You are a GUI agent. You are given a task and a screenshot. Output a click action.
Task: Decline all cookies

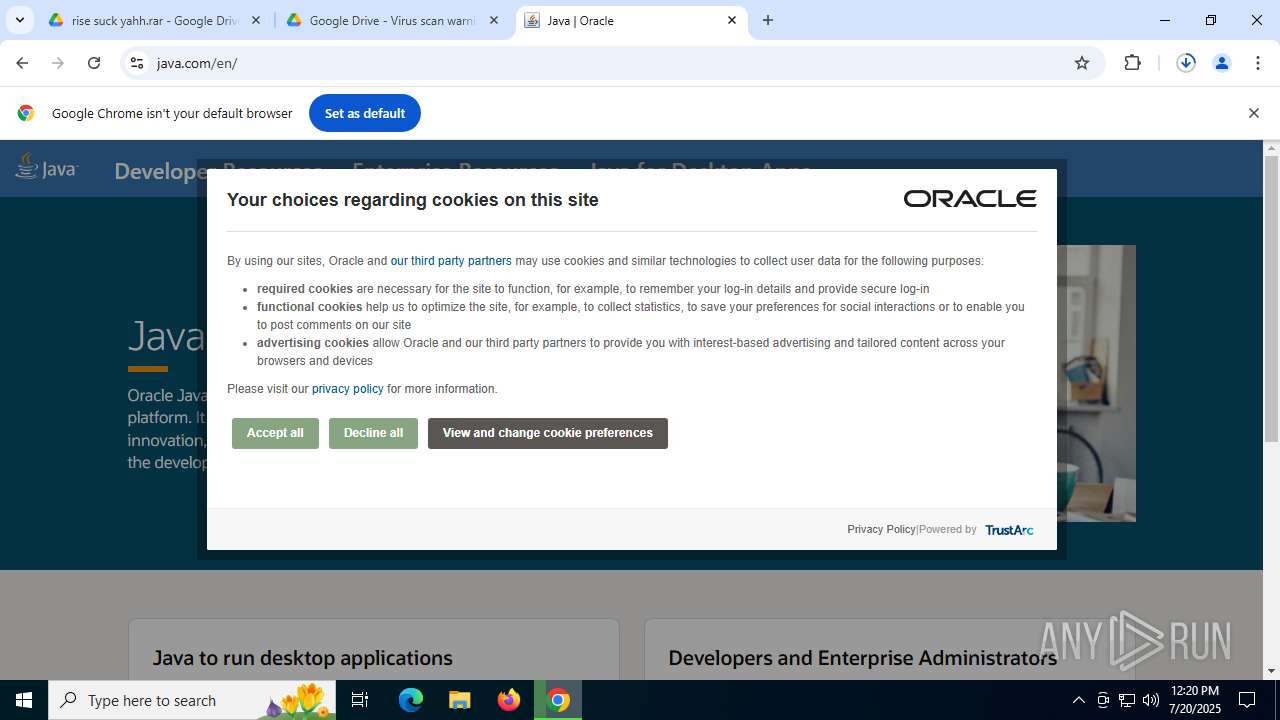373,433
